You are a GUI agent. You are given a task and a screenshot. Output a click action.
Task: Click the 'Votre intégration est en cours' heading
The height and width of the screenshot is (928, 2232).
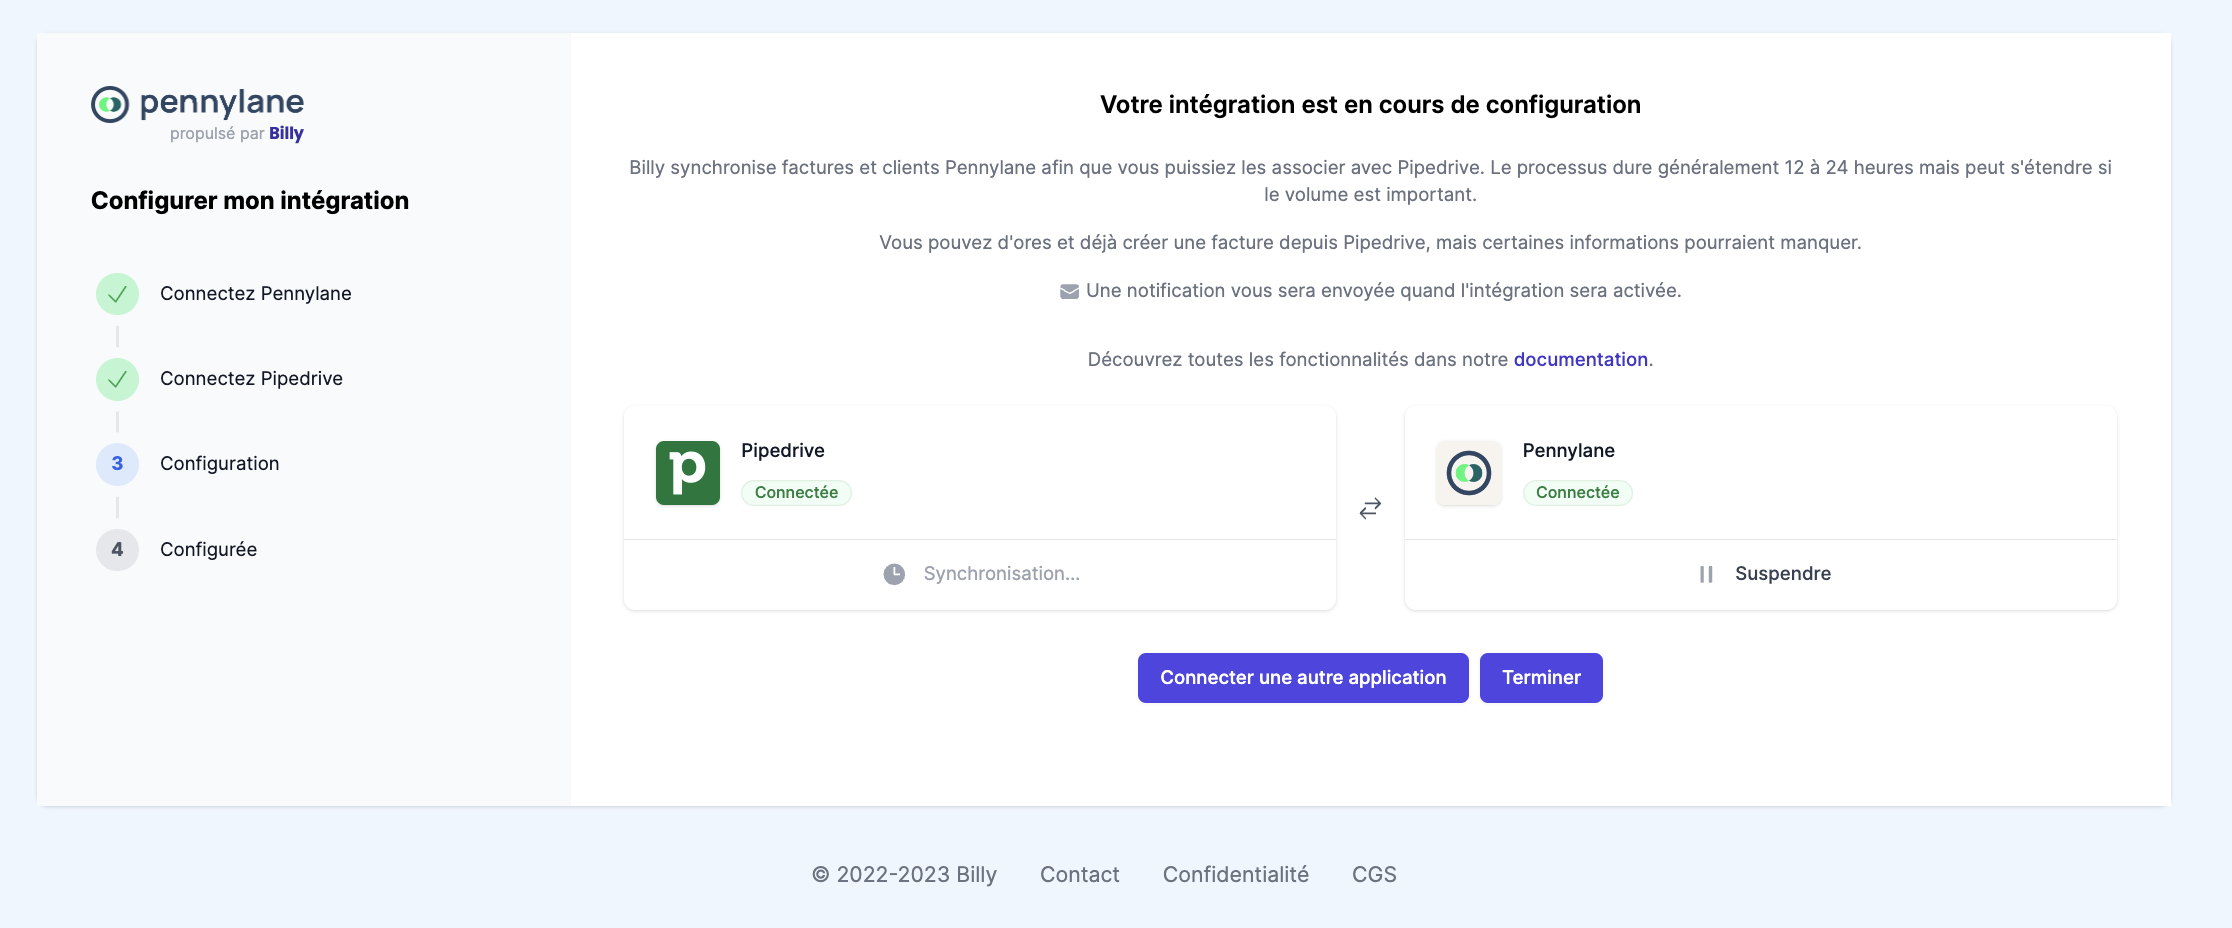(x=1370, y=104)
